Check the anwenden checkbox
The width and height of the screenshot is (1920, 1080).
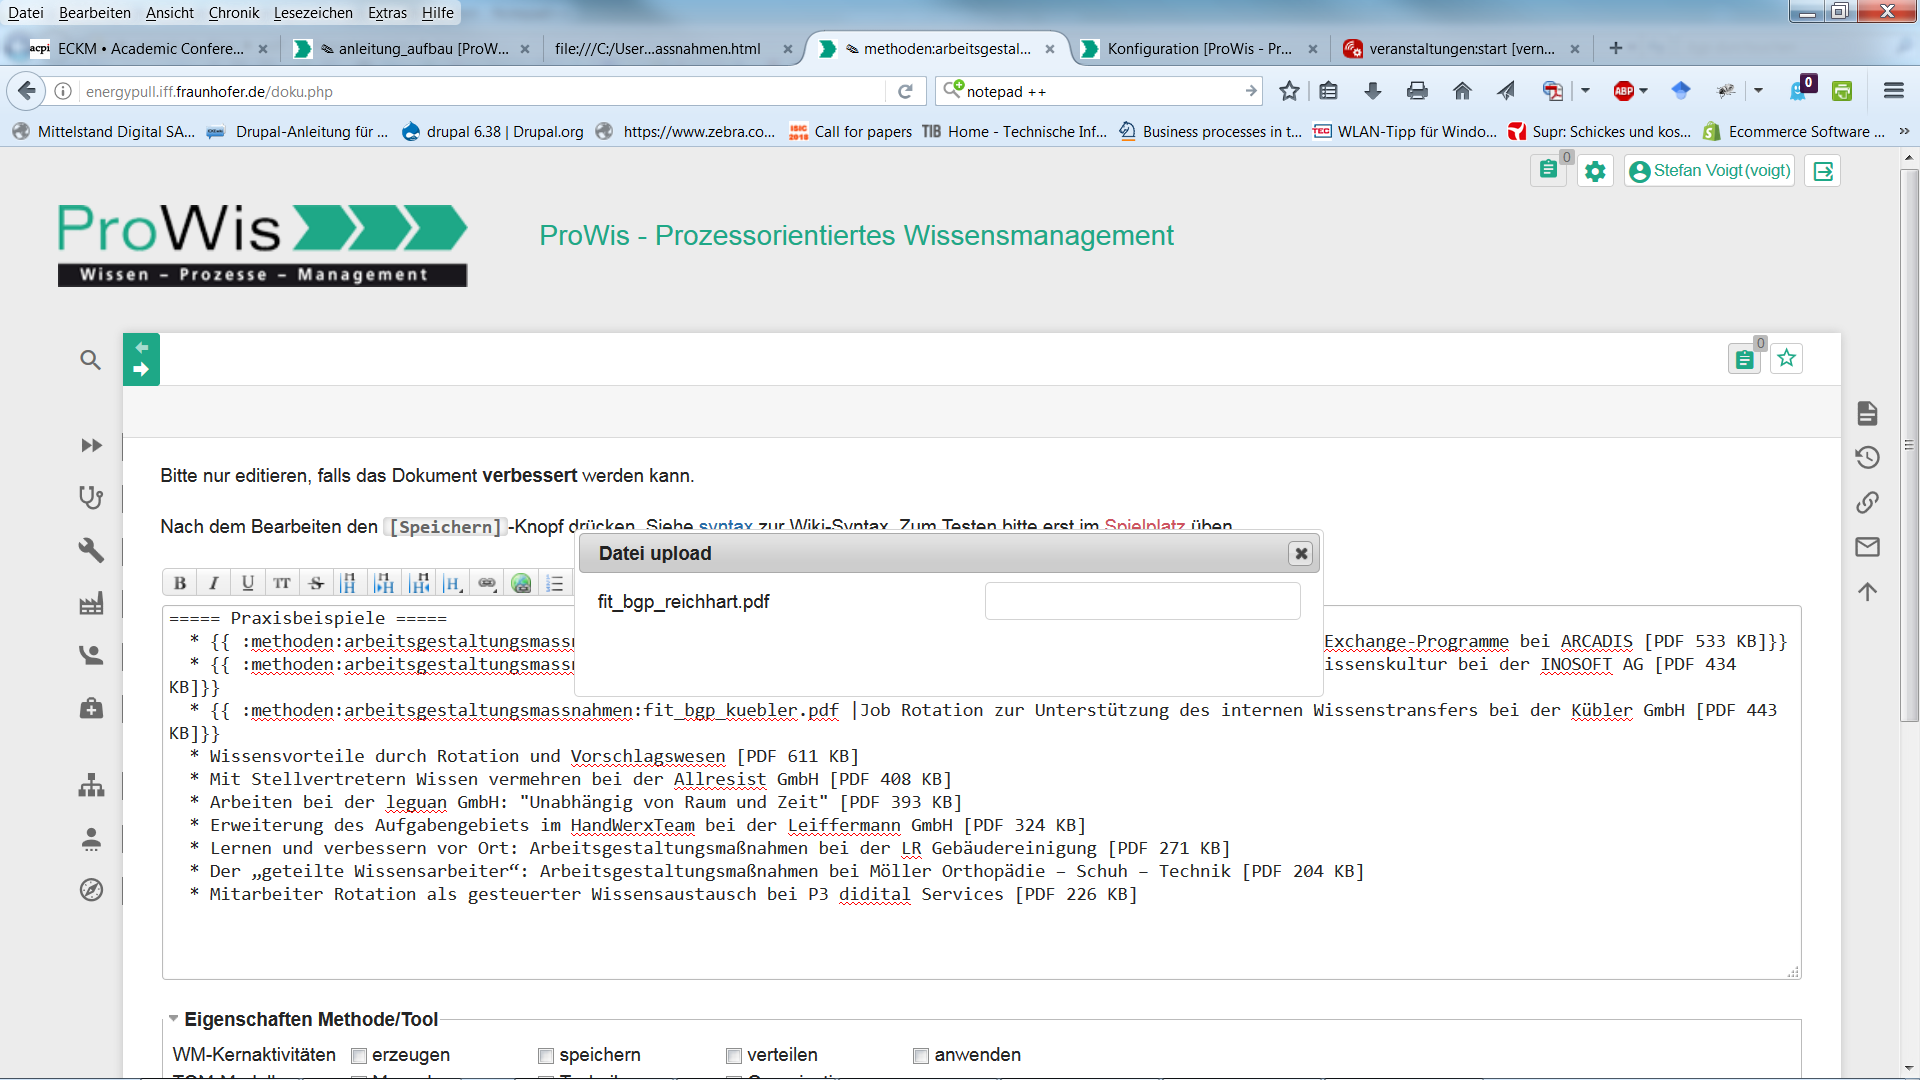tap(921, 1055)
